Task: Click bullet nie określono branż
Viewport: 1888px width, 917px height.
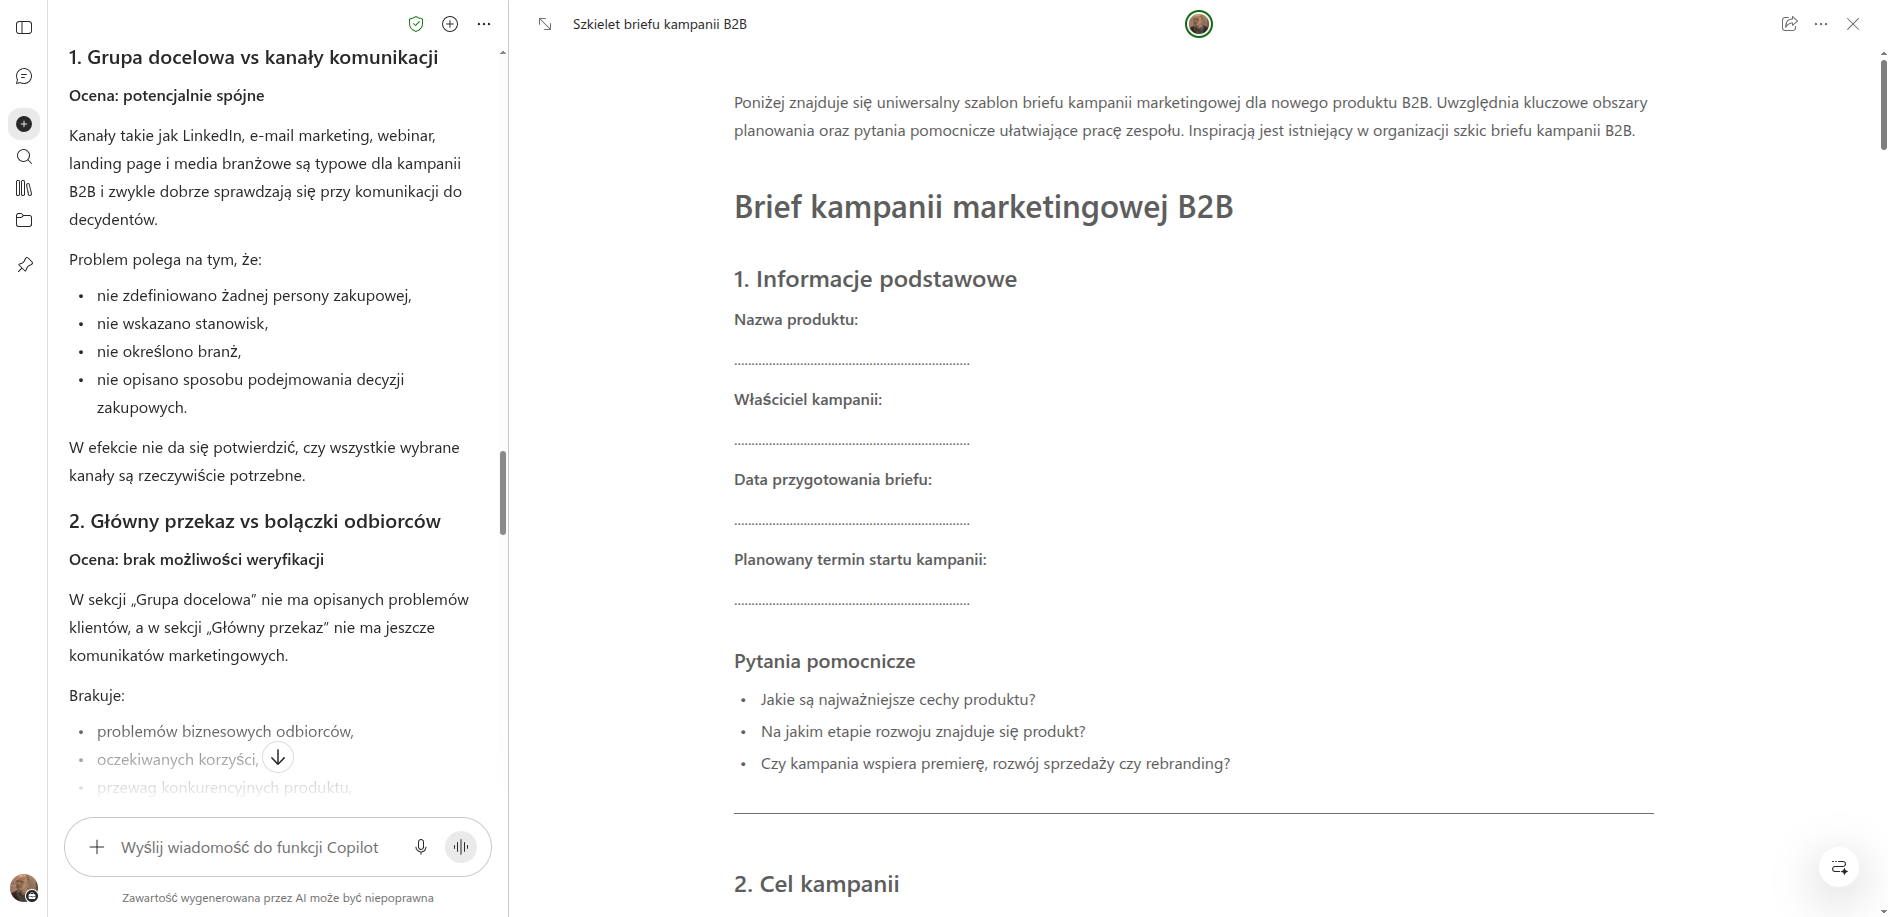Action: tap(169, 352)
